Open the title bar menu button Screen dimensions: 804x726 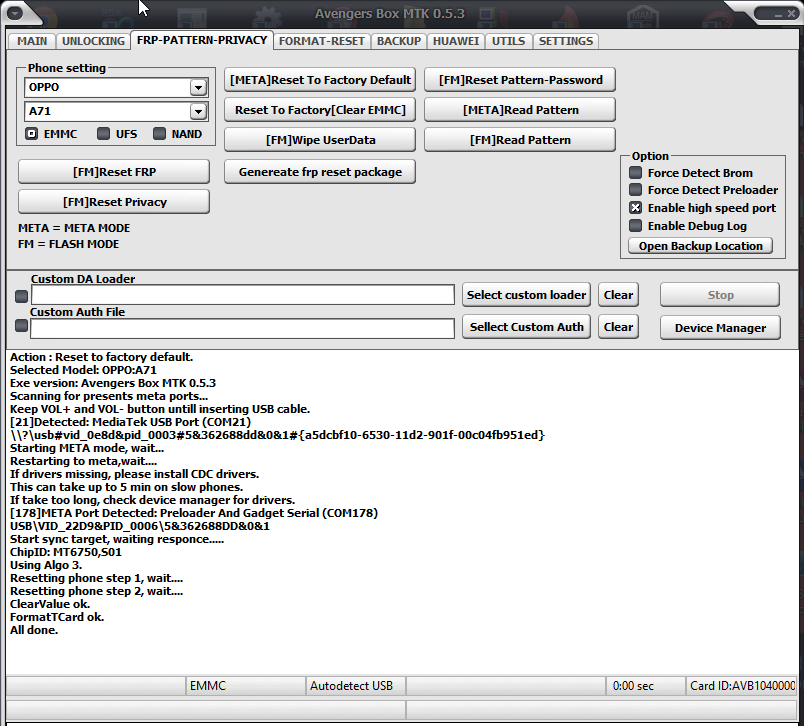[x=14, y=13]
